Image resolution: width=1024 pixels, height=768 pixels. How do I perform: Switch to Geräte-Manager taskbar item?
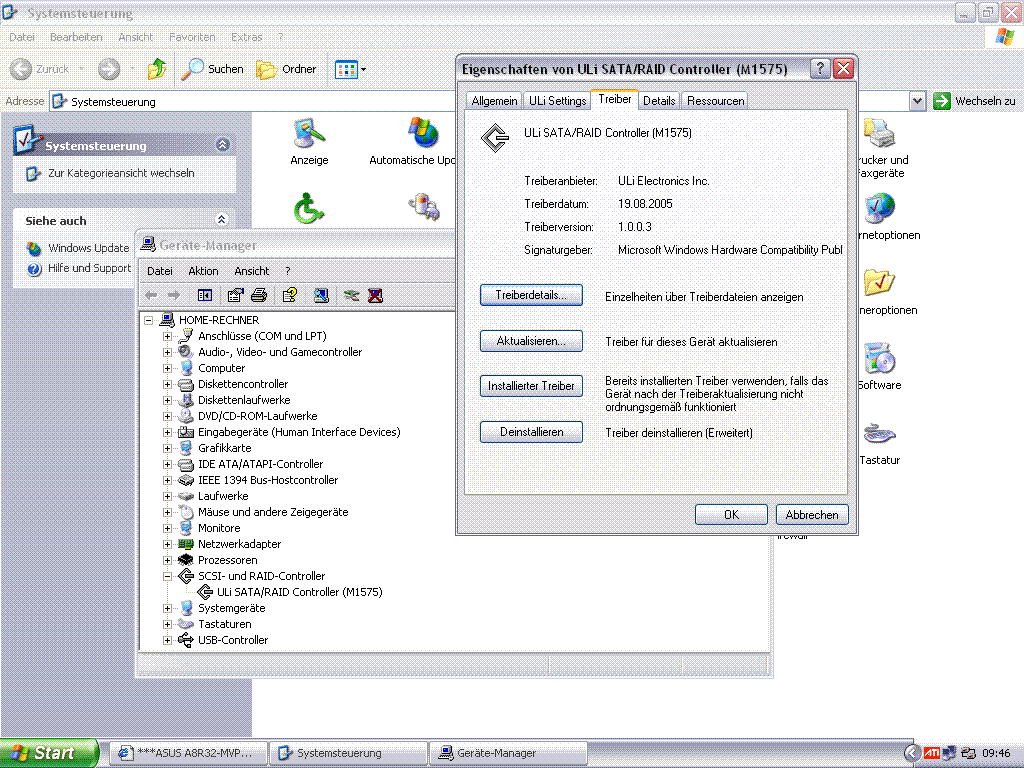tap(508, 753)
